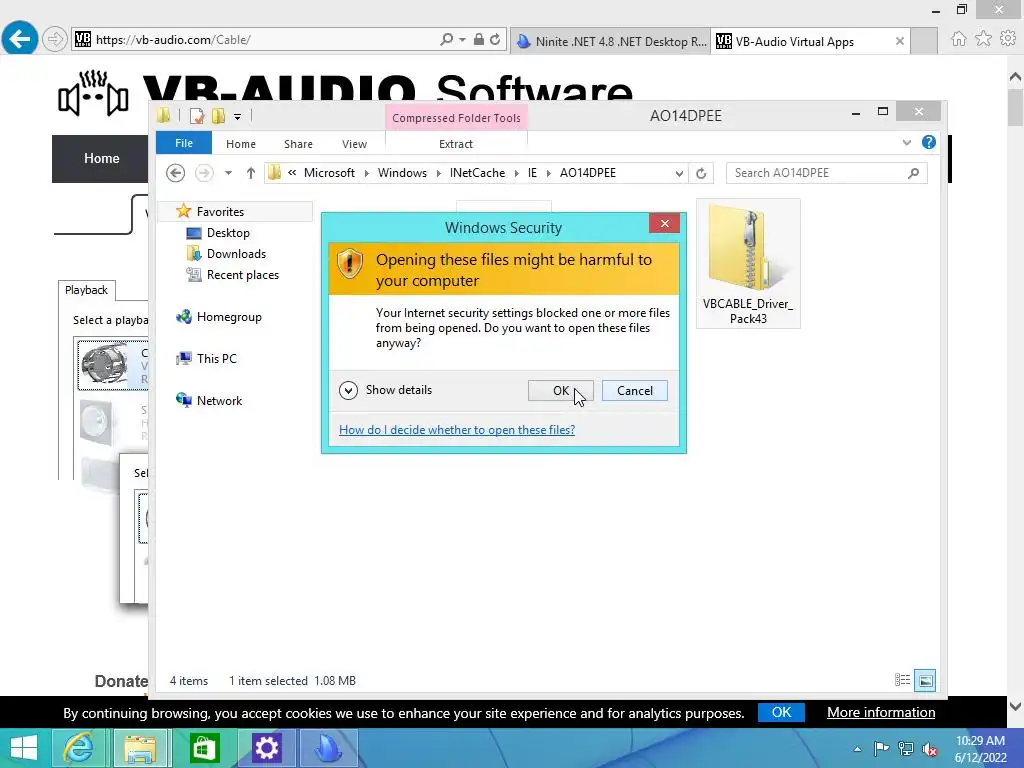Screen dimensions: 1024x768
Task: Click the network icon in system tray
Action: (x=905, y=749)
